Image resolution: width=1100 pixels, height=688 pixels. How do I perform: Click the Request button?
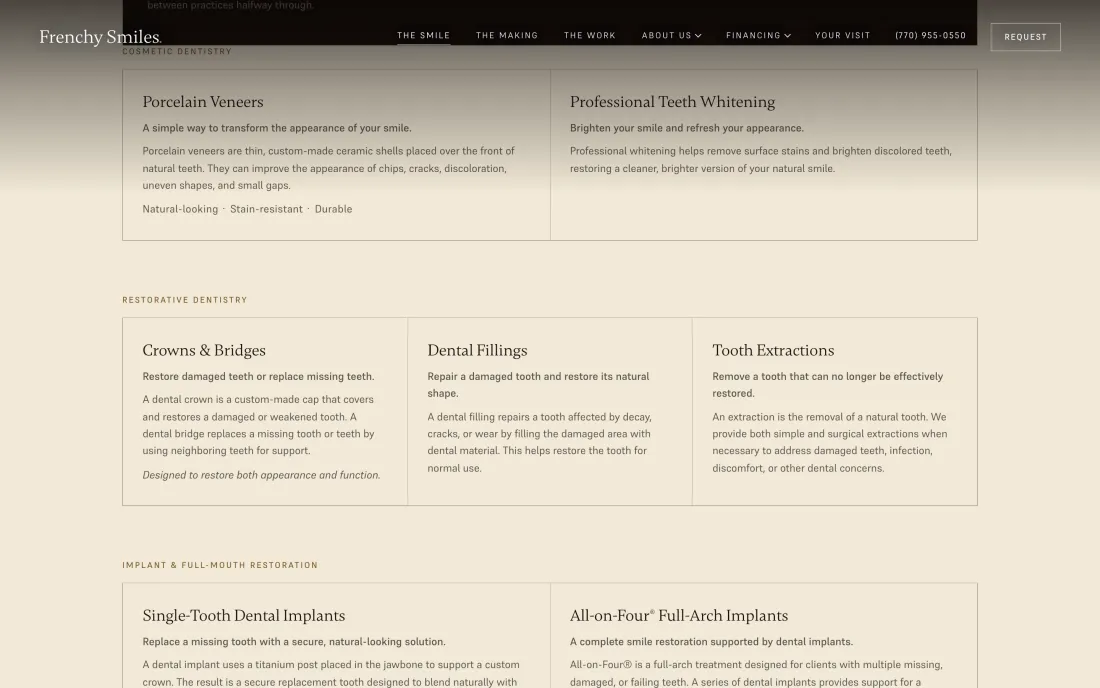tap(1026, 37)
